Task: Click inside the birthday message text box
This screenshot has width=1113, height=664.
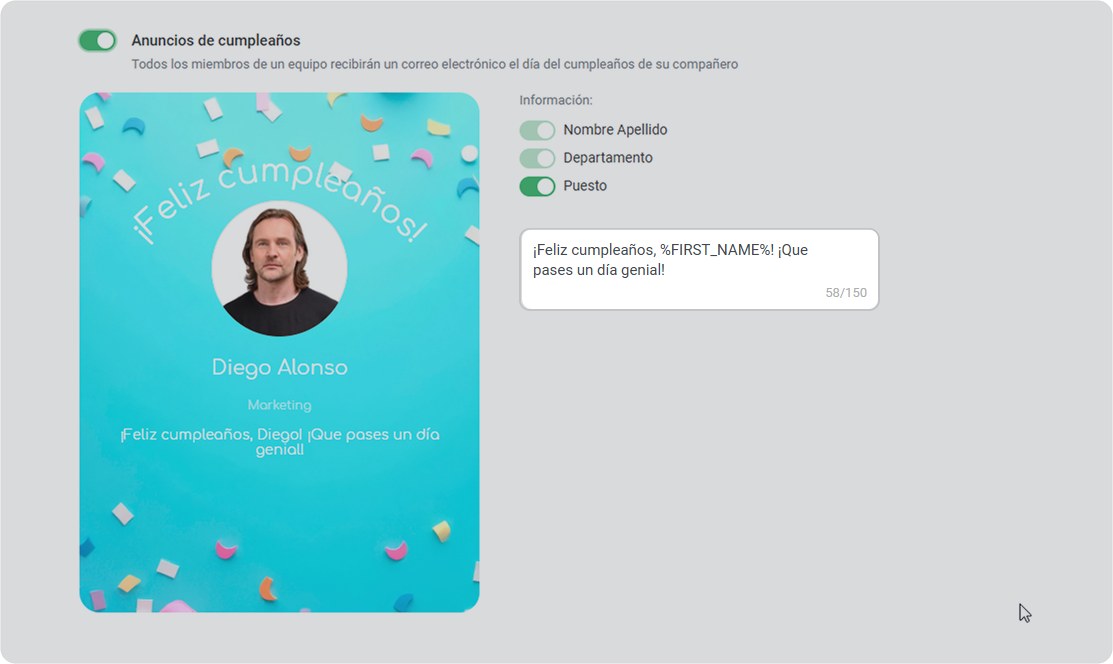Action: 699,269
